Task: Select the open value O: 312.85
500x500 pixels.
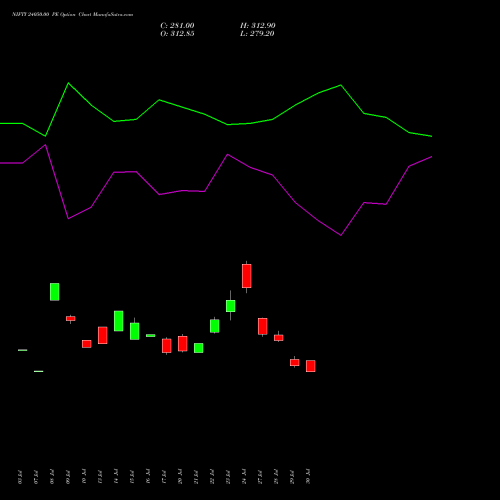Action: click(177, 34)
